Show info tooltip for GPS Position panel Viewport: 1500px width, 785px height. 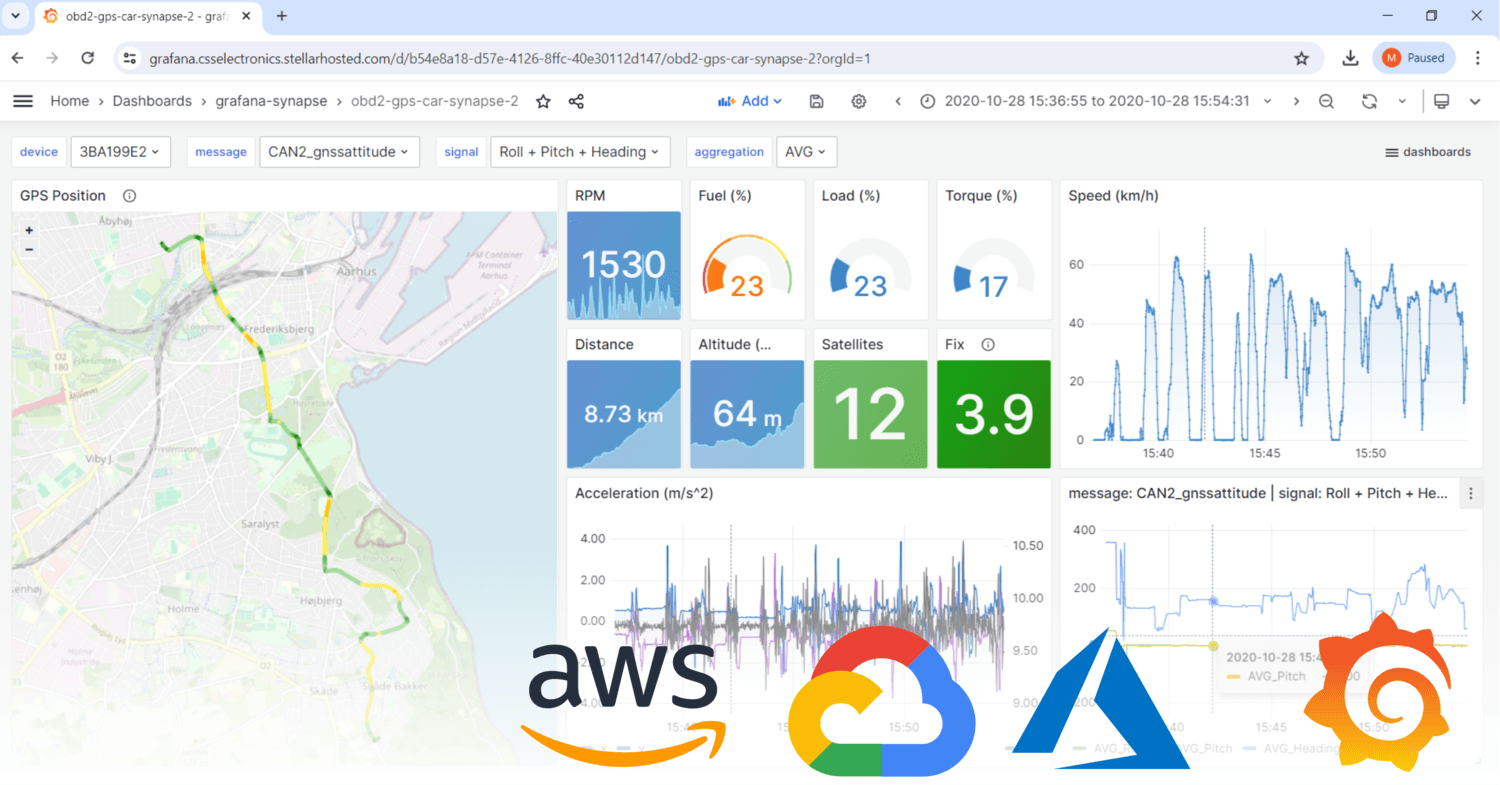point(129,196)
